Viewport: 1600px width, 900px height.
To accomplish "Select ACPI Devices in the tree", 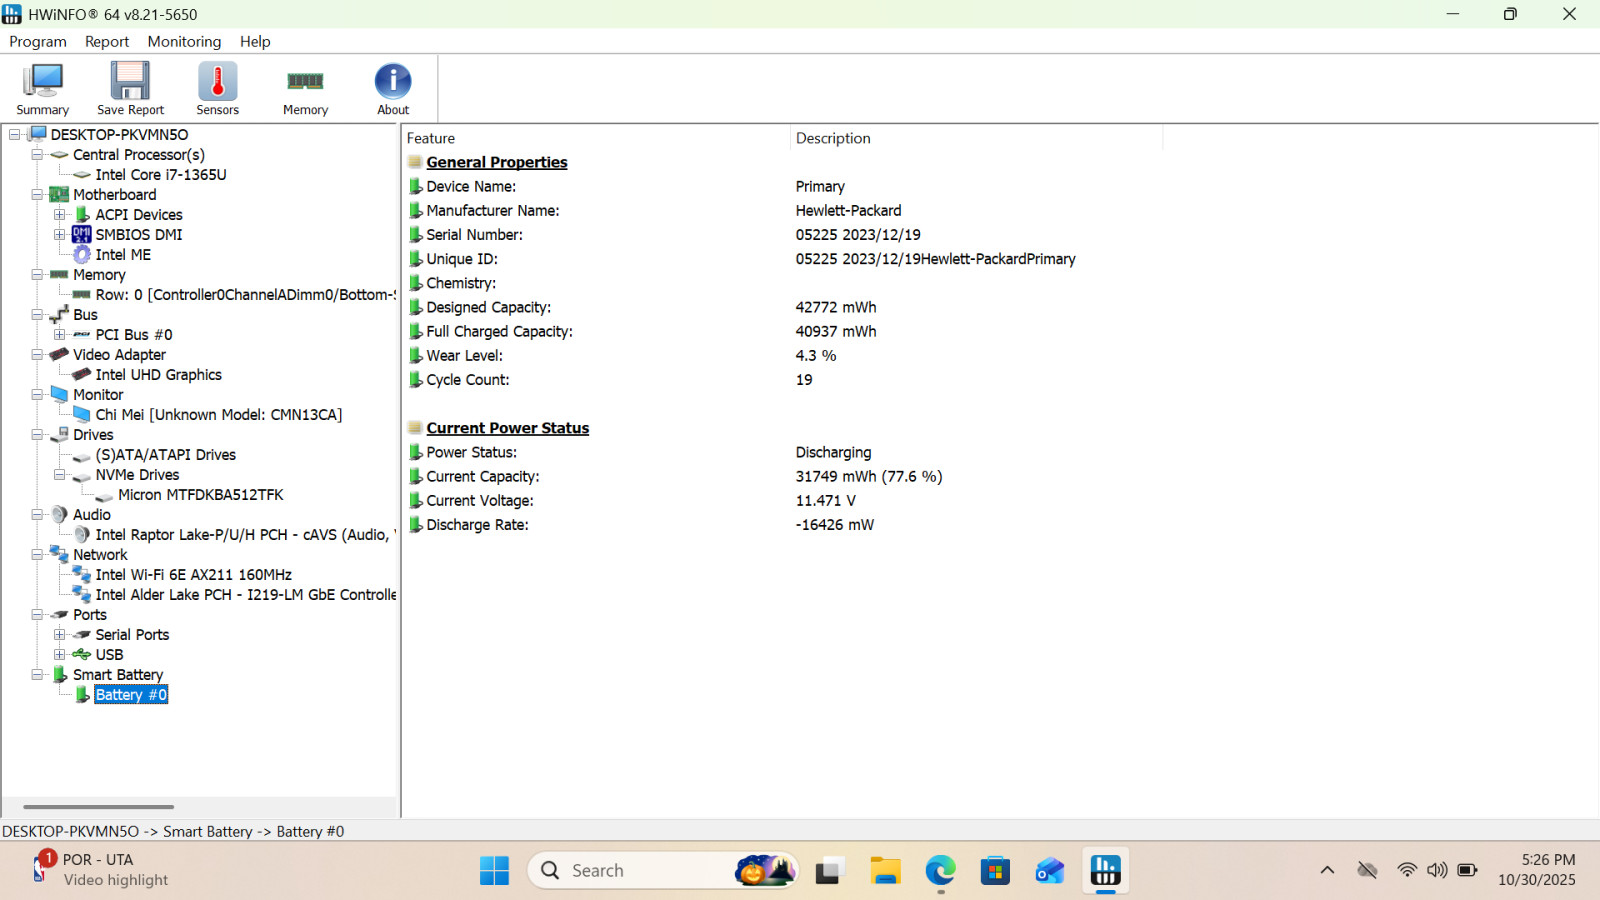I will click(139, 215).
